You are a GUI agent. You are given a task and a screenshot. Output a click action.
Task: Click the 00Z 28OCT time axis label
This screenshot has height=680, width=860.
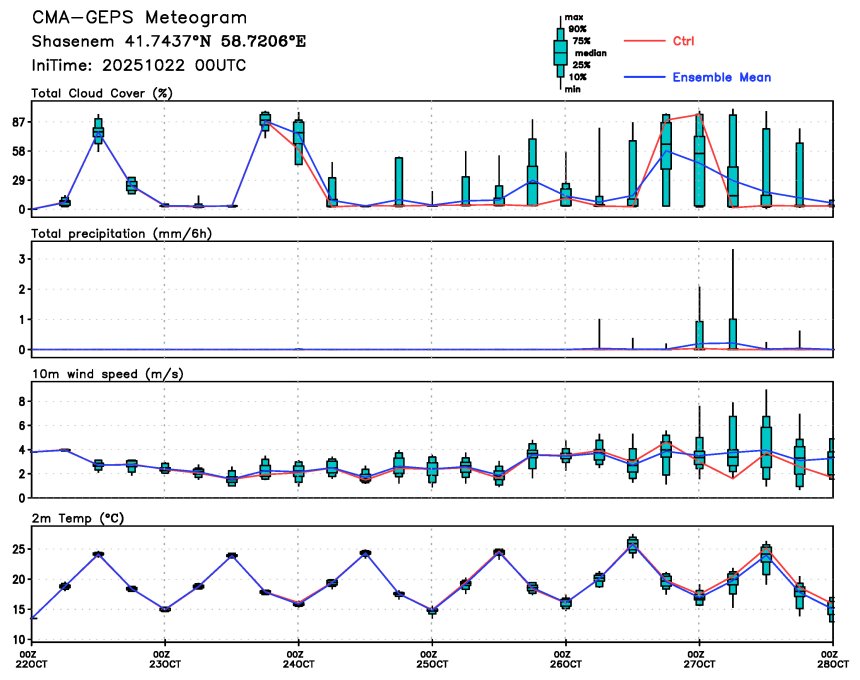pyautogui.click(x=834, y=659)
